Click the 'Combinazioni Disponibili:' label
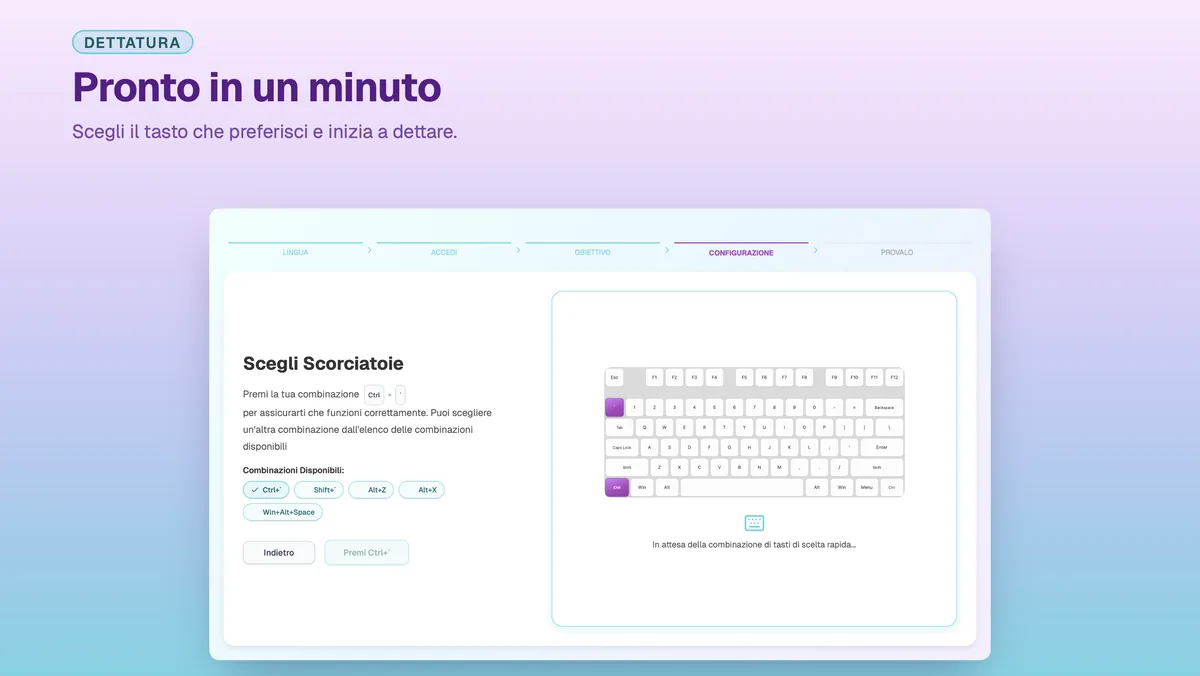This screenshot has height=676, width=1200. click(x=293, y=469)
